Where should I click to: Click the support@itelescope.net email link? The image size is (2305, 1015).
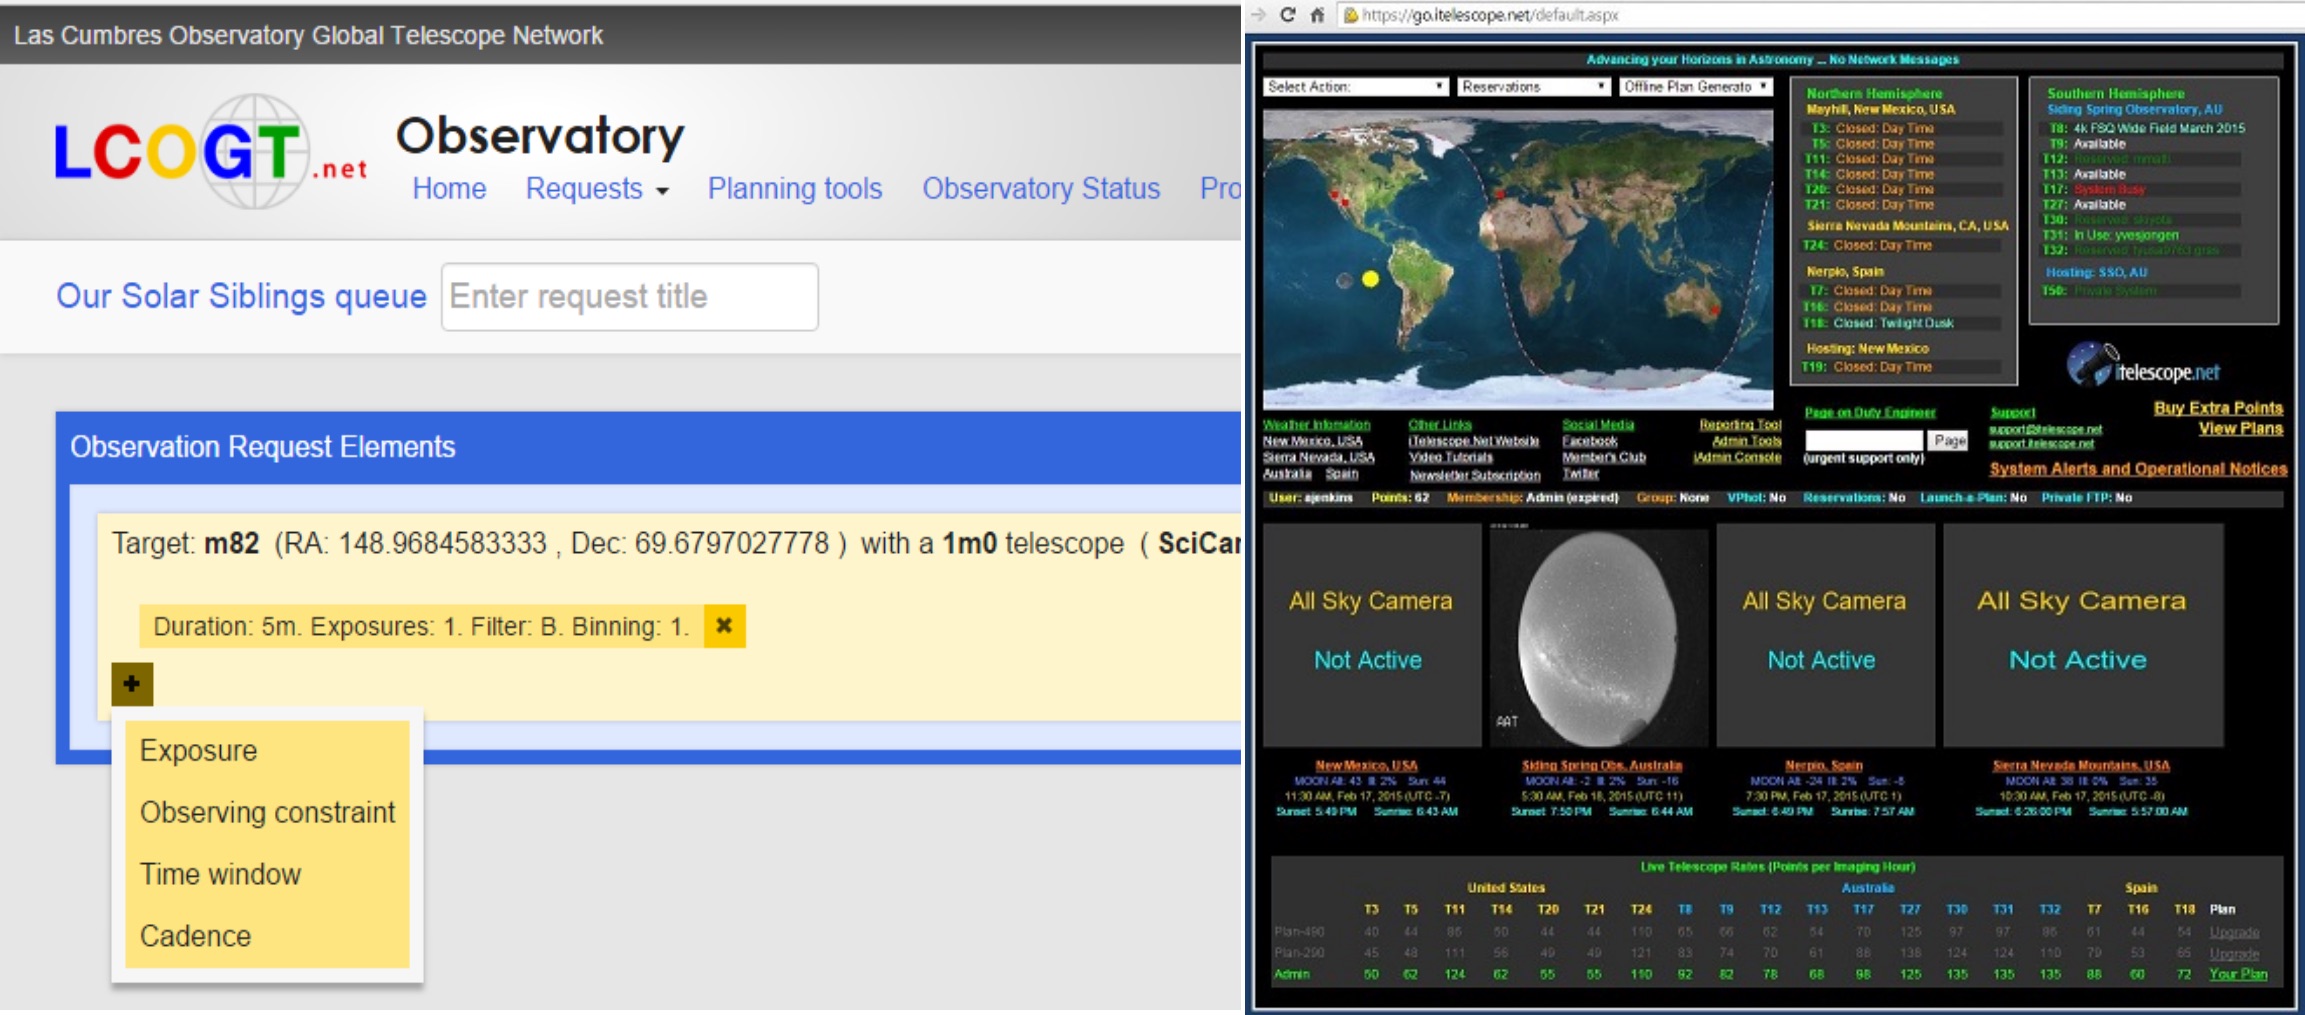click(x=2045, y=429)
